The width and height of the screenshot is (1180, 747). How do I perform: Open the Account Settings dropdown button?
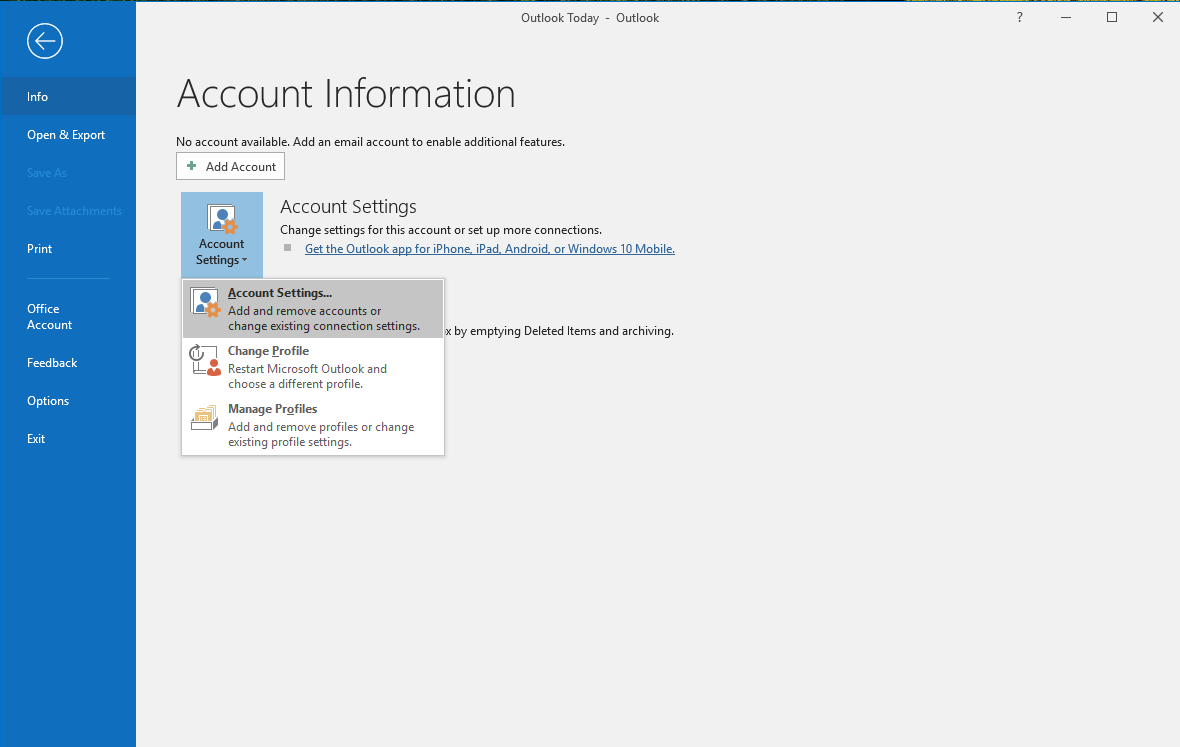[222, 235]
